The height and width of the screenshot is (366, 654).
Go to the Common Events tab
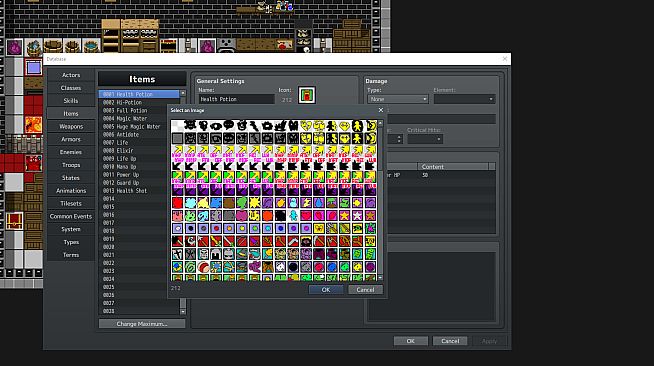pos(71,216)
